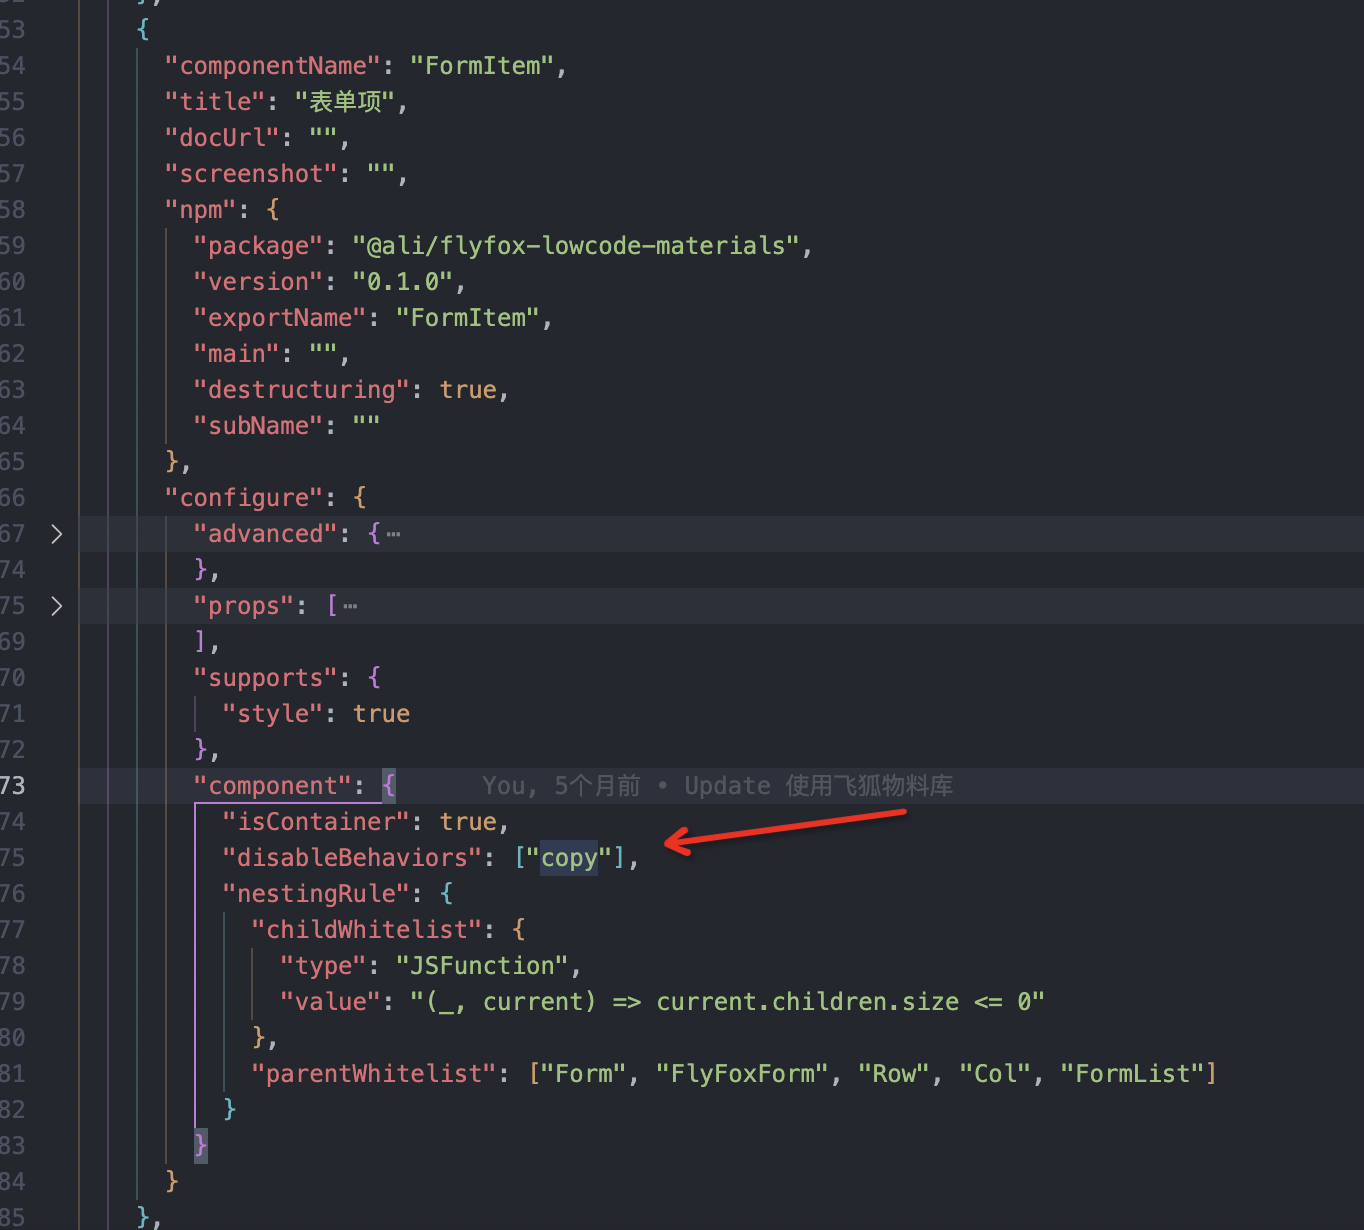The width and height of the screenshot is (1364, 1230).
Task: Click the value "FormItem" on line 154
Action: point(485,65)
